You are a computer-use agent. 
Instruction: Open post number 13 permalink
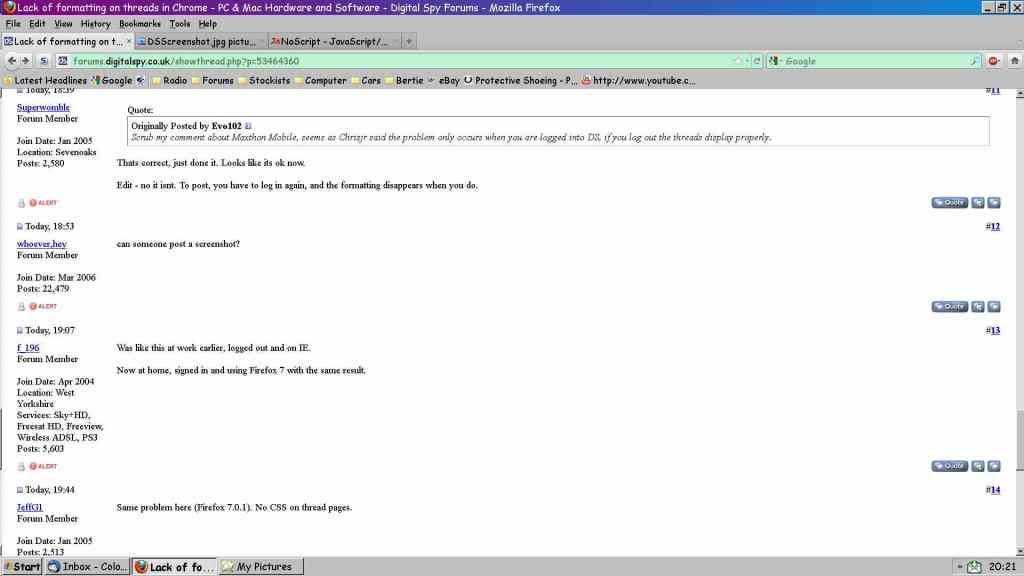992,330
